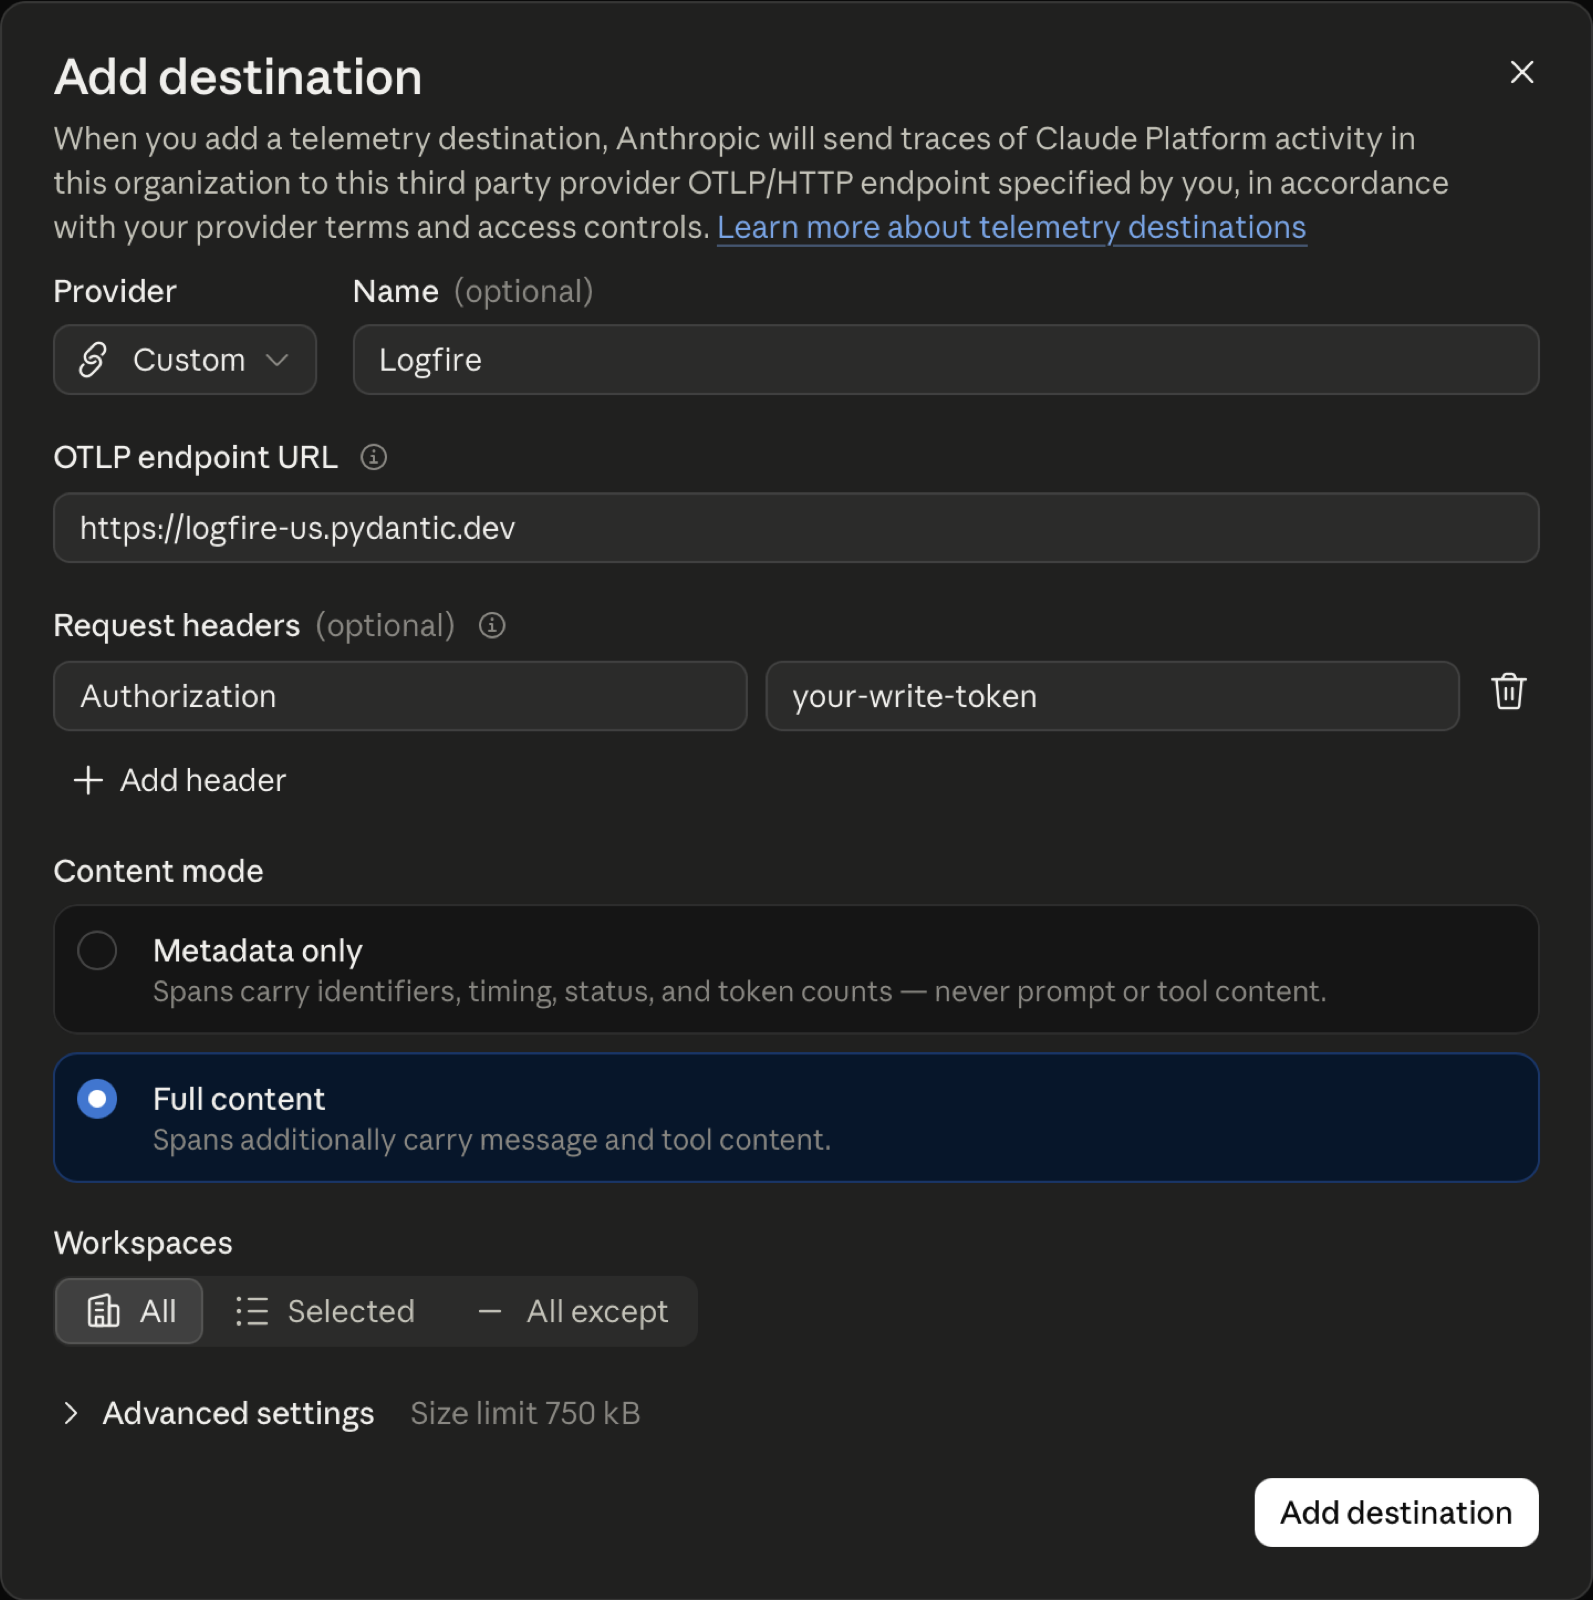Click the Add destination button
The height and width of the screenshot is (1600, 1593).
coord(1396,1512)
